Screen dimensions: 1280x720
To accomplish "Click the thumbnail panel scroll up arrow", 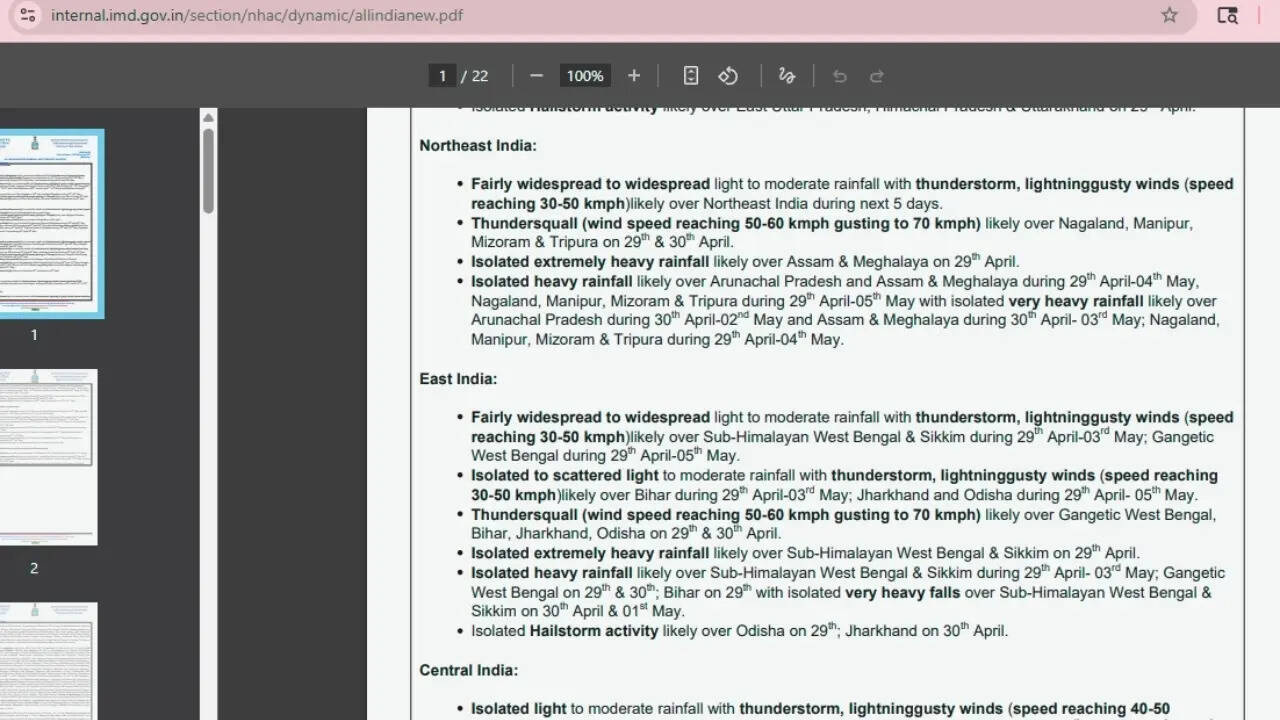I will [208, 117].
